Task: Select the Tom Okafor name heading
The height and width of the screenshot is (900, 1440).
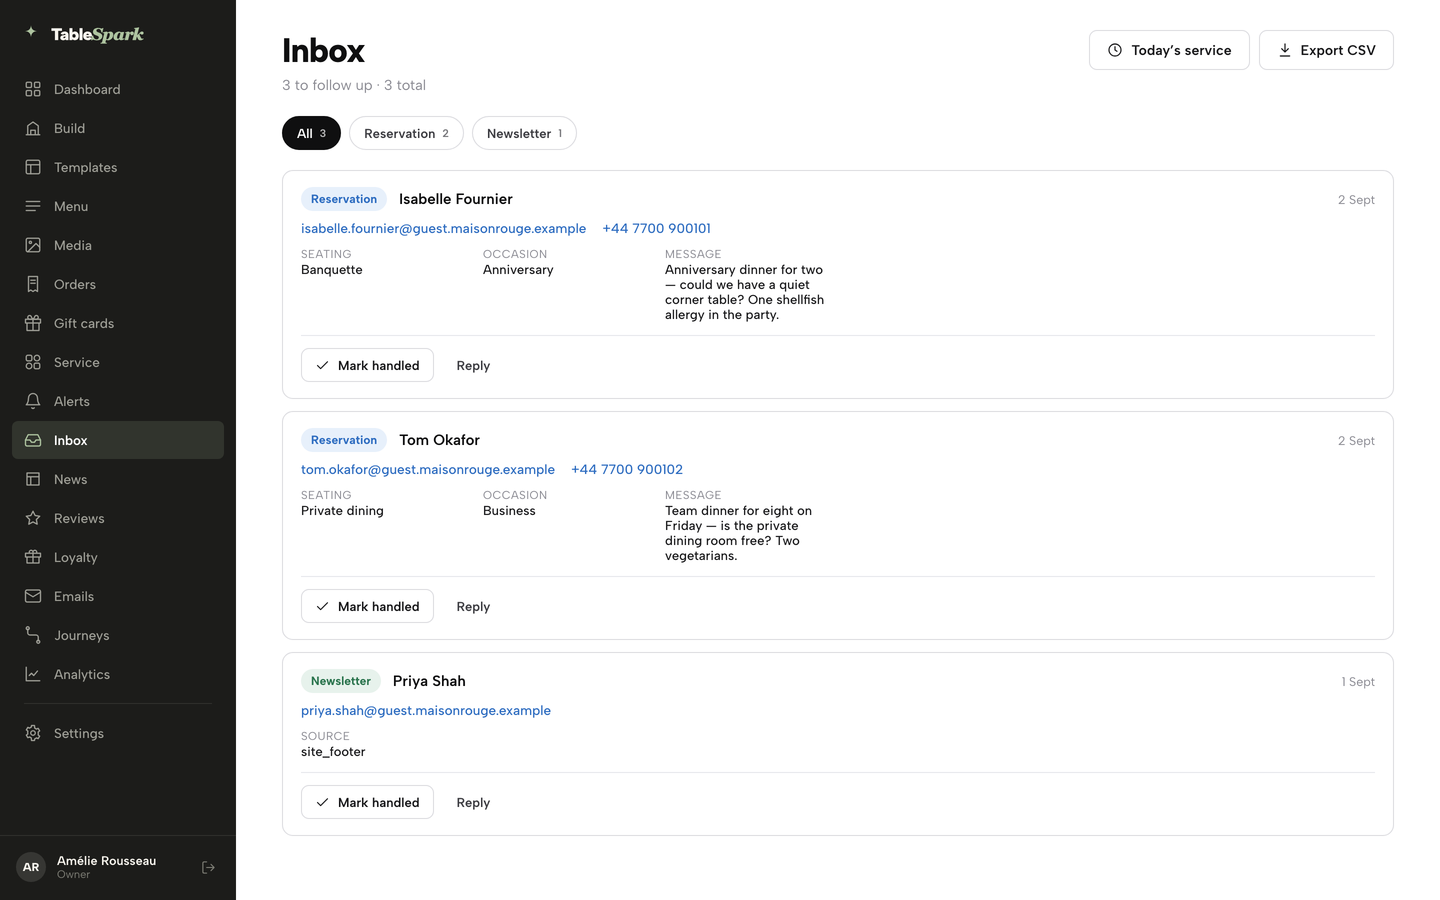Action: pyautogui.click(x=439, y=440)
